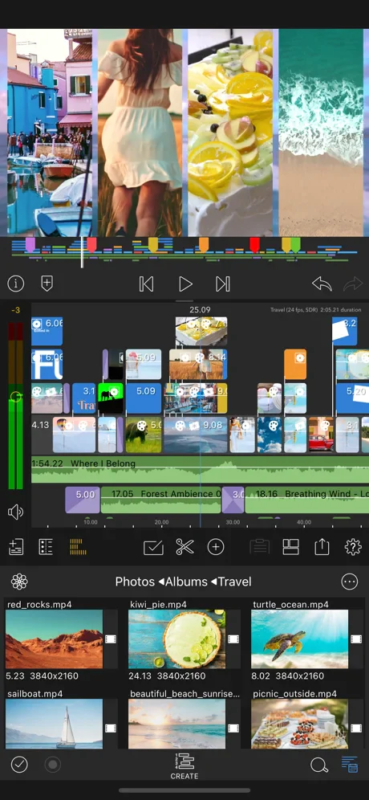Open the settings gear icon
This screenshot has height=800, width=369.
coord(353,547)
